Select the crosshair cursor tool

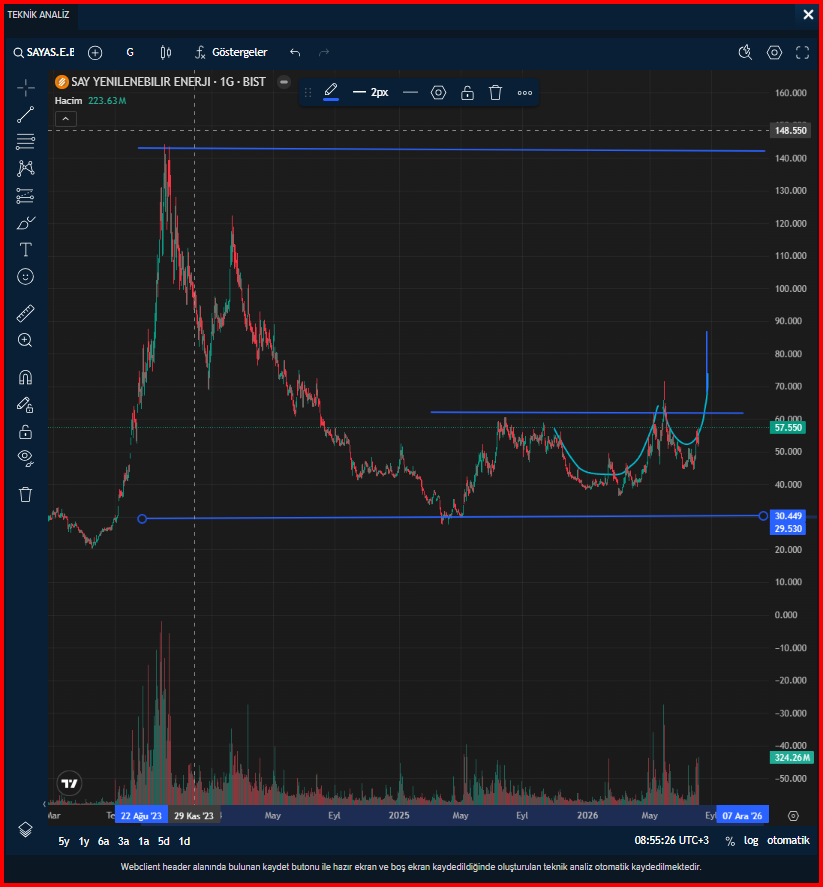(25, 87)
